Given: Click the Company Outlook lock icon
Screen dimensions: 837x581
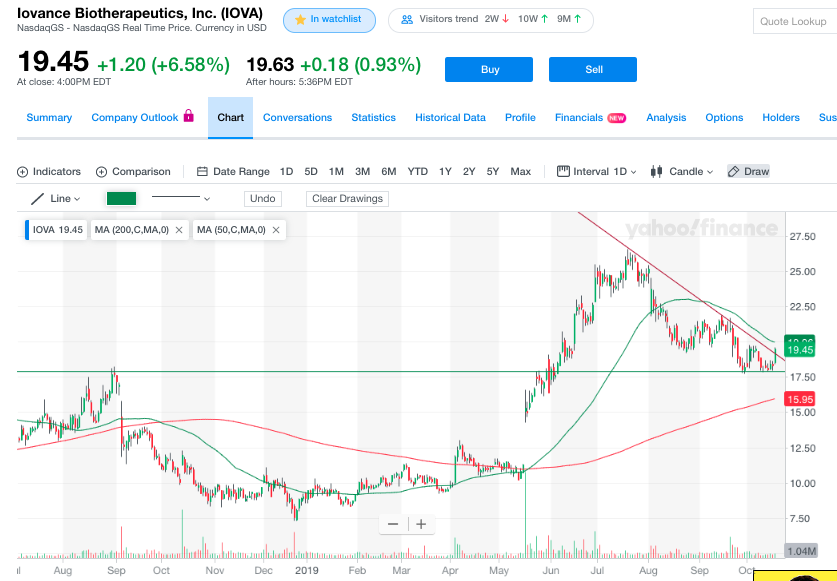Looking at the screenshot, I should 188,115.
